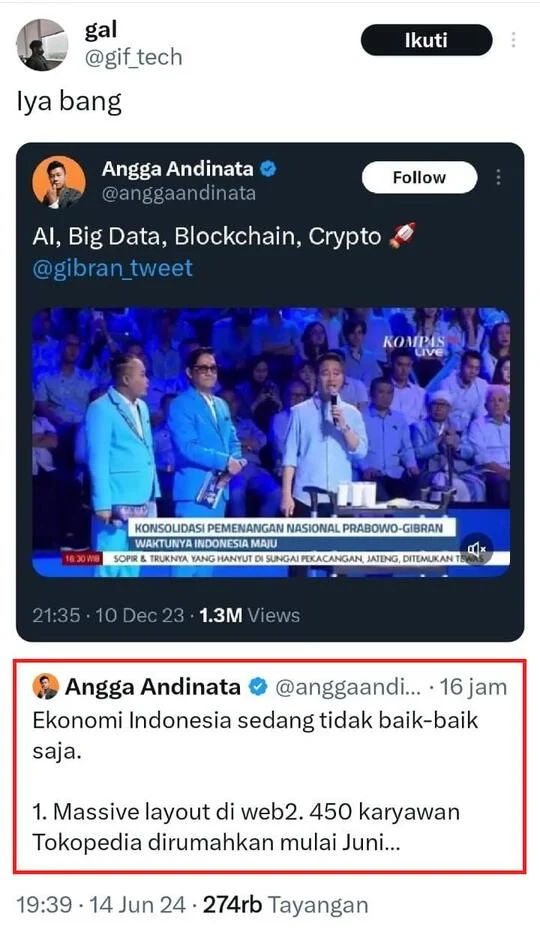
Task: Click the white Follow button
Action: click(x=419, y=178)
